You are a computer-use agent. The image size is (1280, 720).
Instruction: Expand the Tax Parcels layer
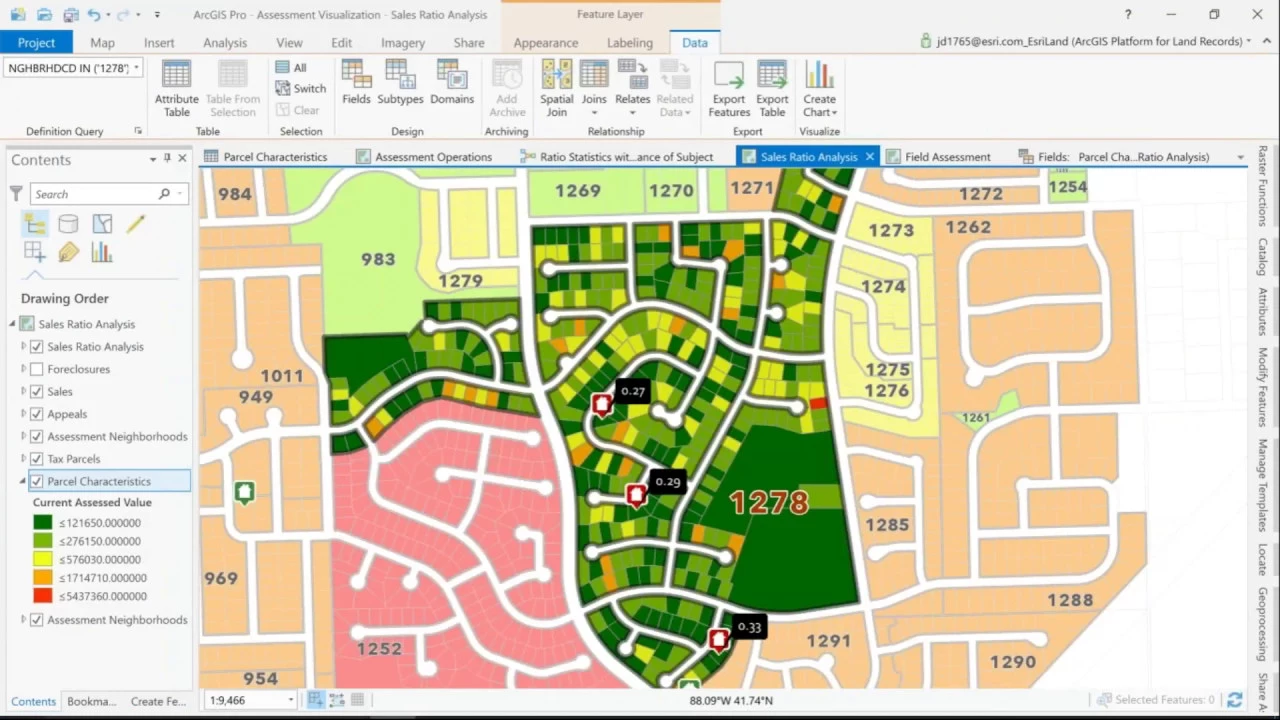point(24,459)
